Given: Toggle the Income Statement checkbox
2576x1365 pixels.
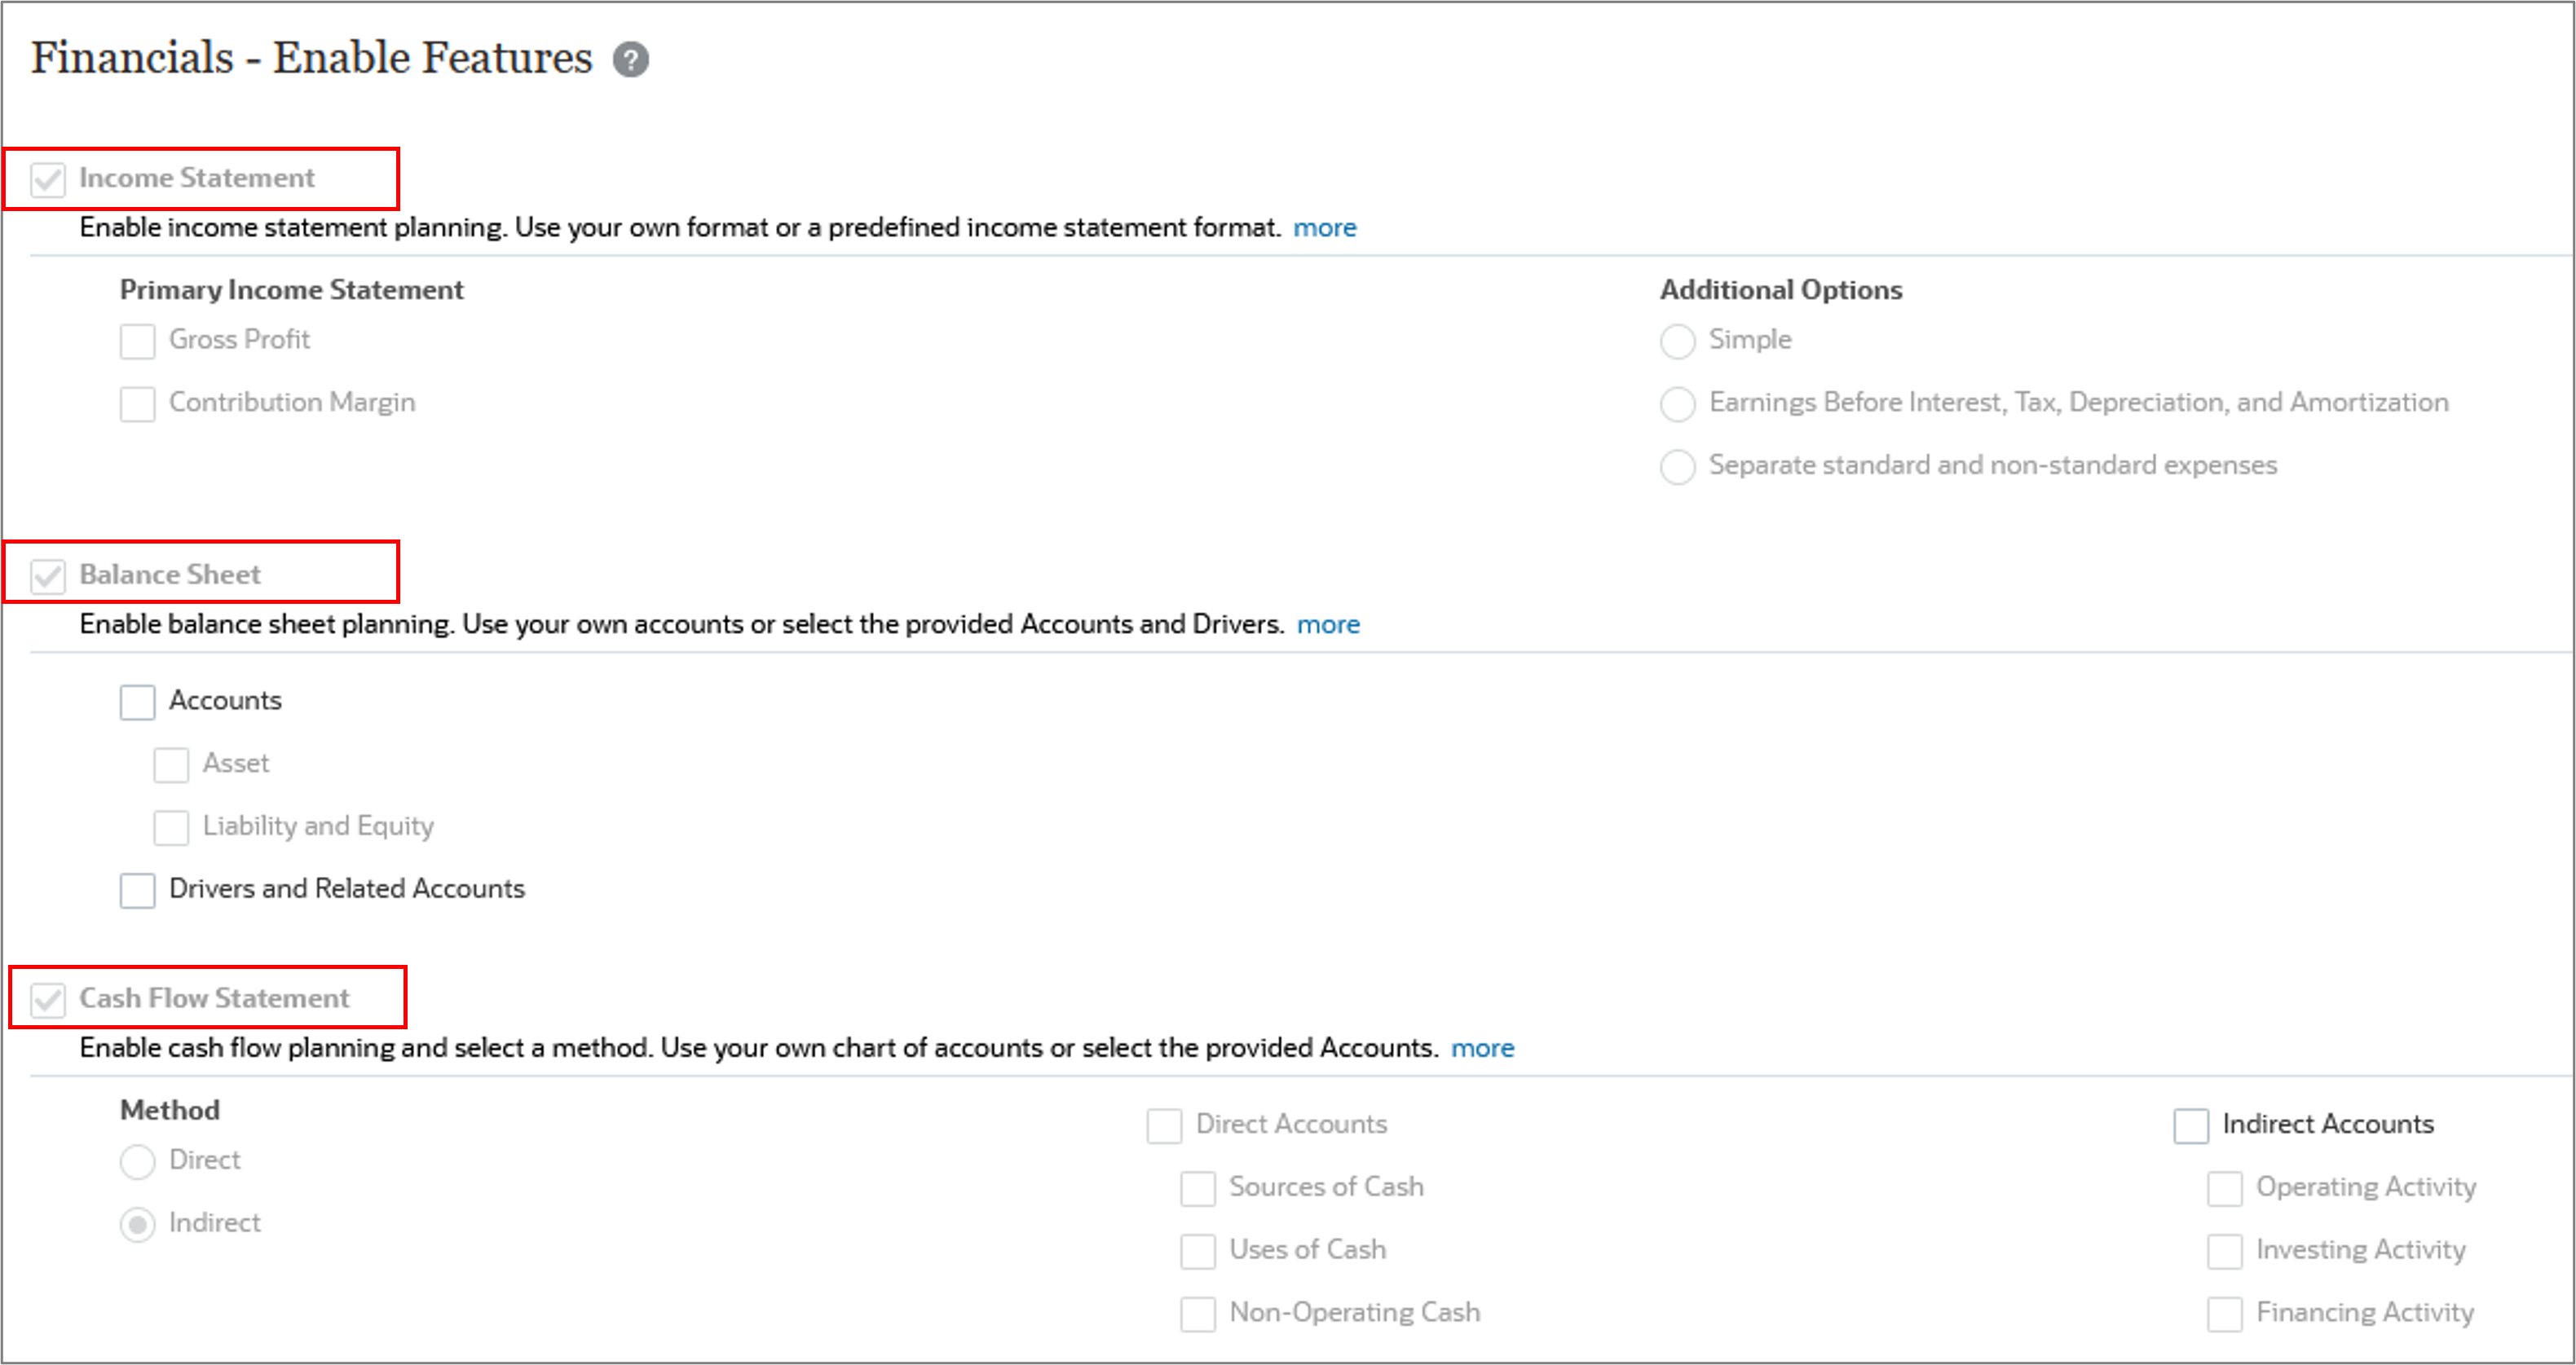Looking at the screenshot, I should point(48,180).
